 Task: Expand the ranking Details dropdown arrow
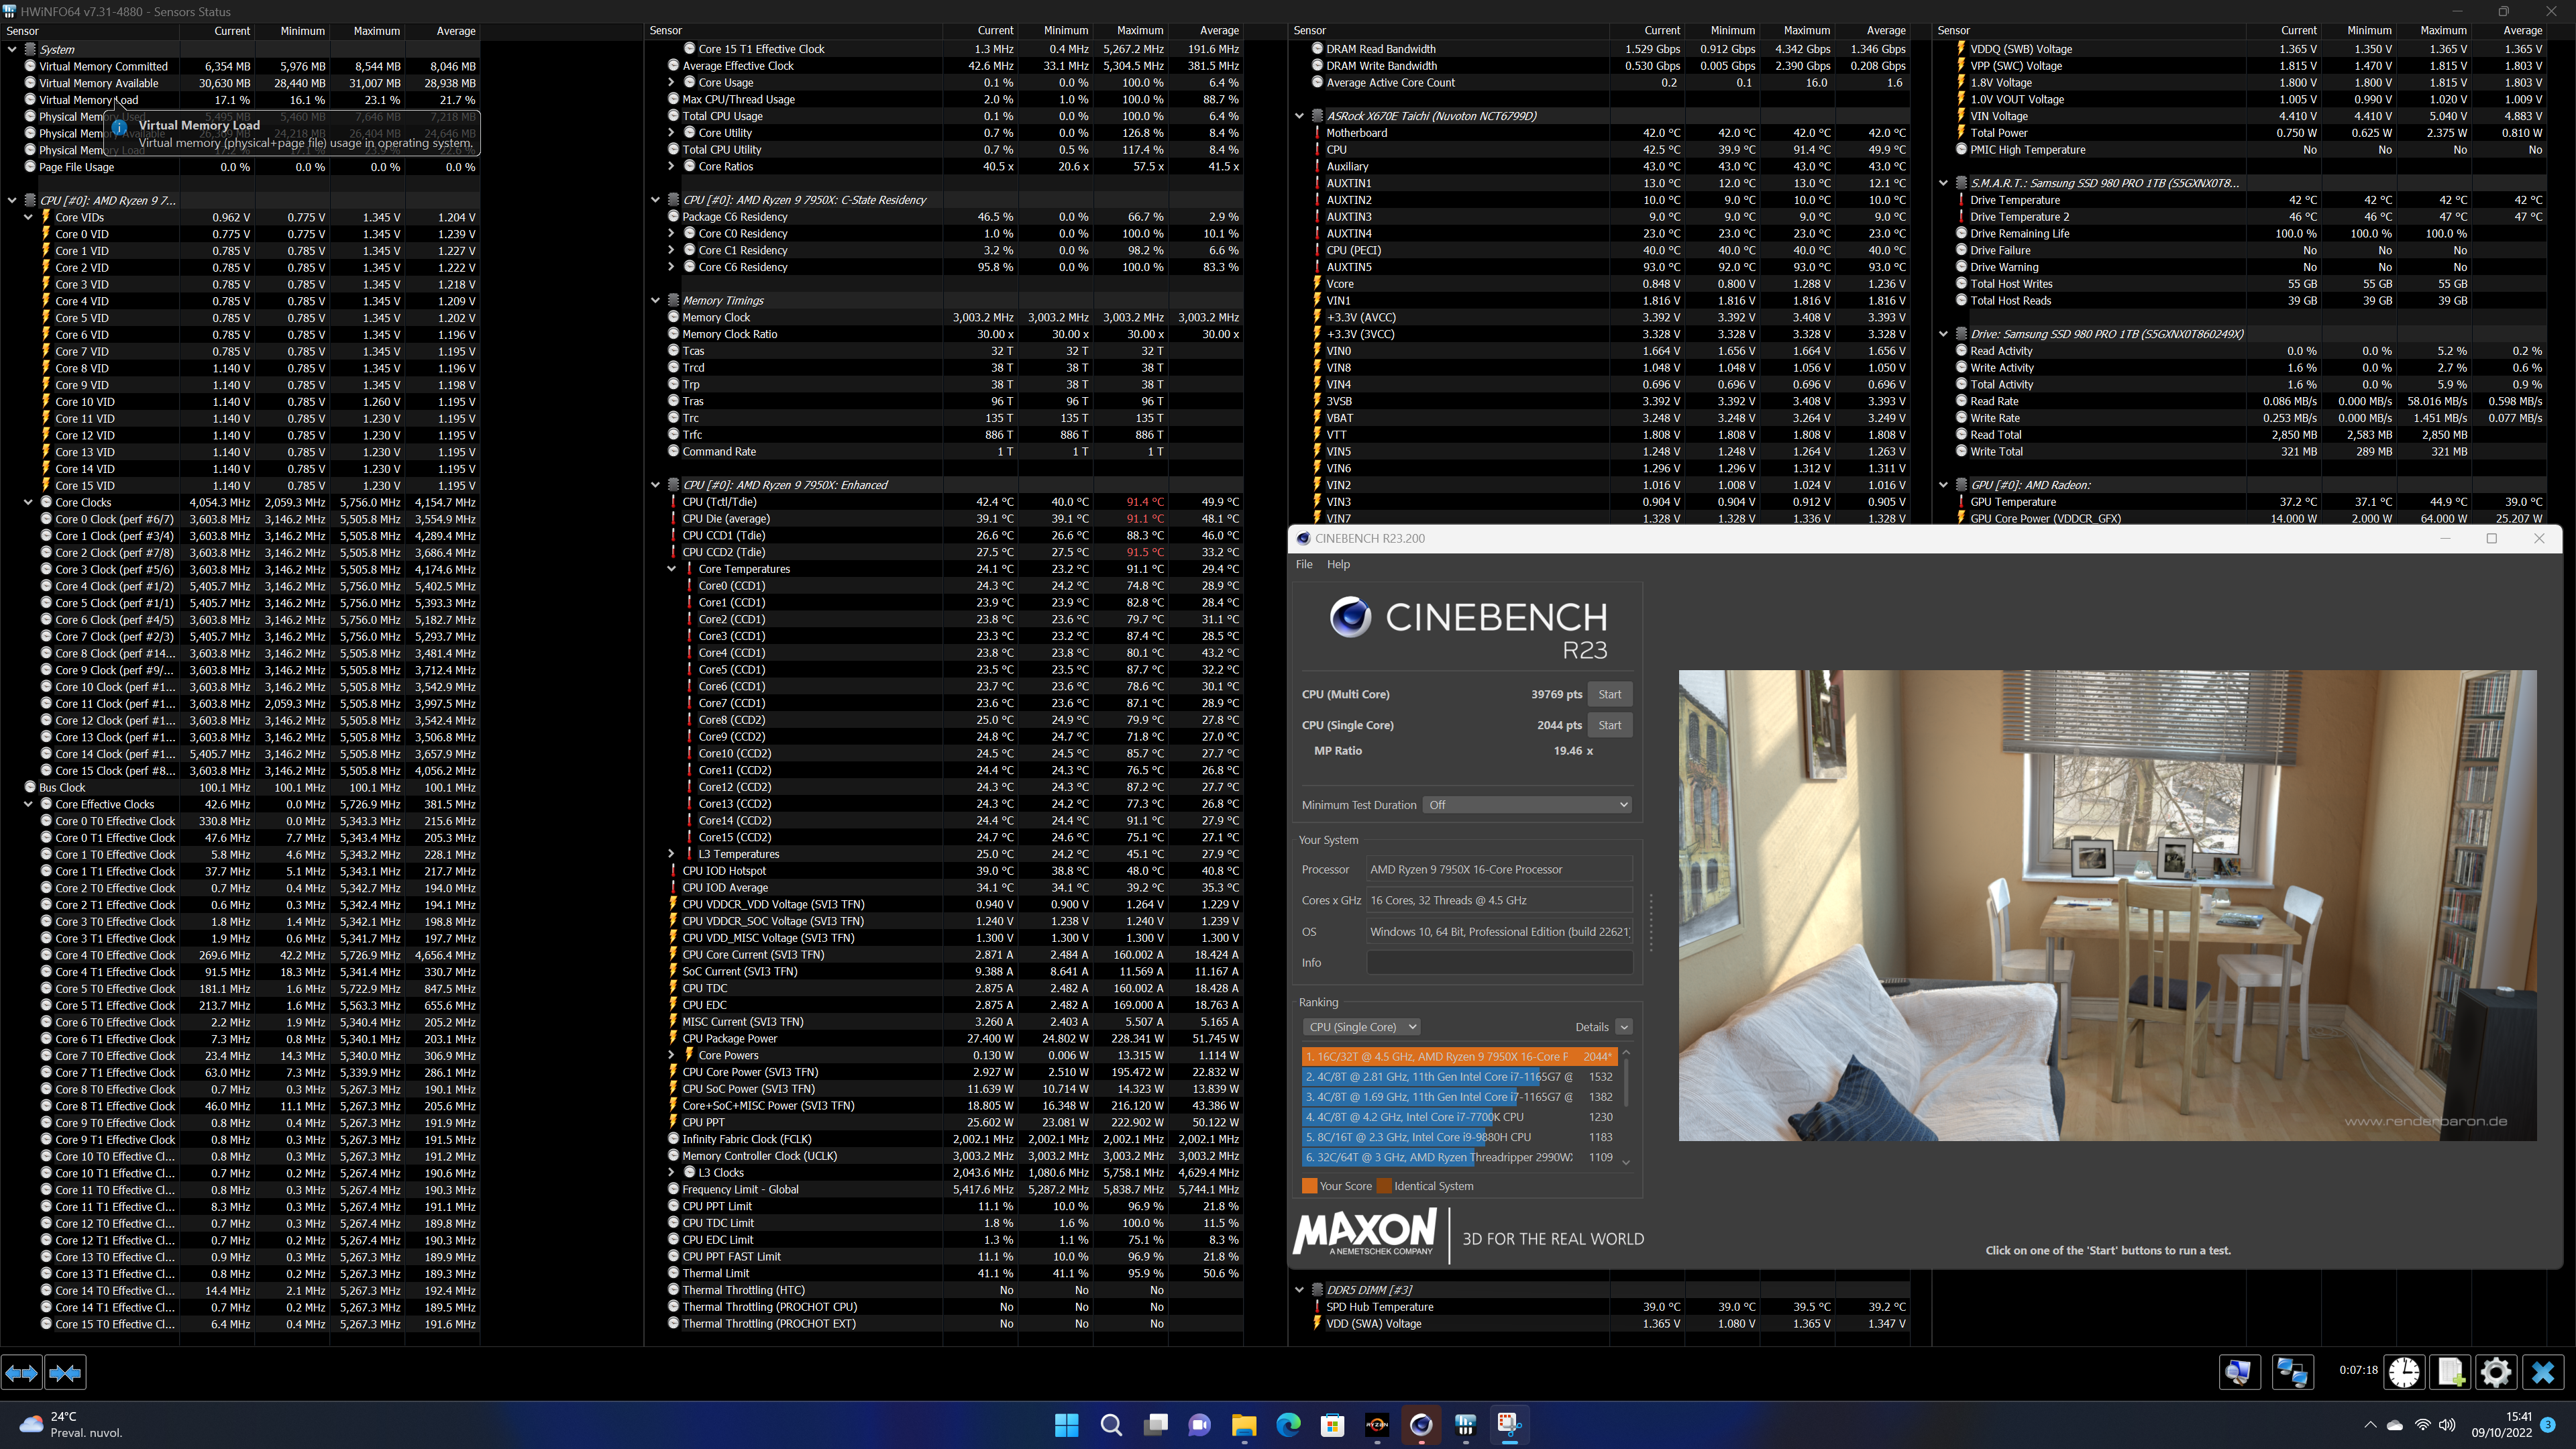point(1624,1027)
